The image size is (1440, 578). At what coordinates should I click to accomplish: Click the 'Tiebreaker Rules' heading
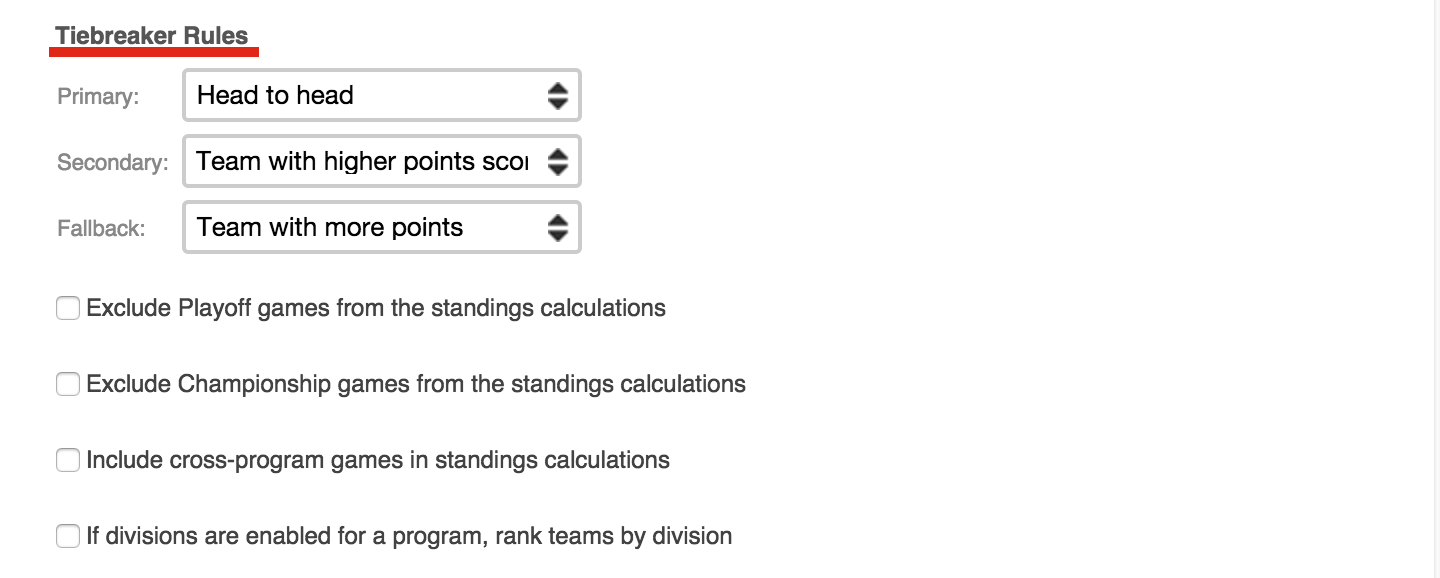(x=153, y=34)
